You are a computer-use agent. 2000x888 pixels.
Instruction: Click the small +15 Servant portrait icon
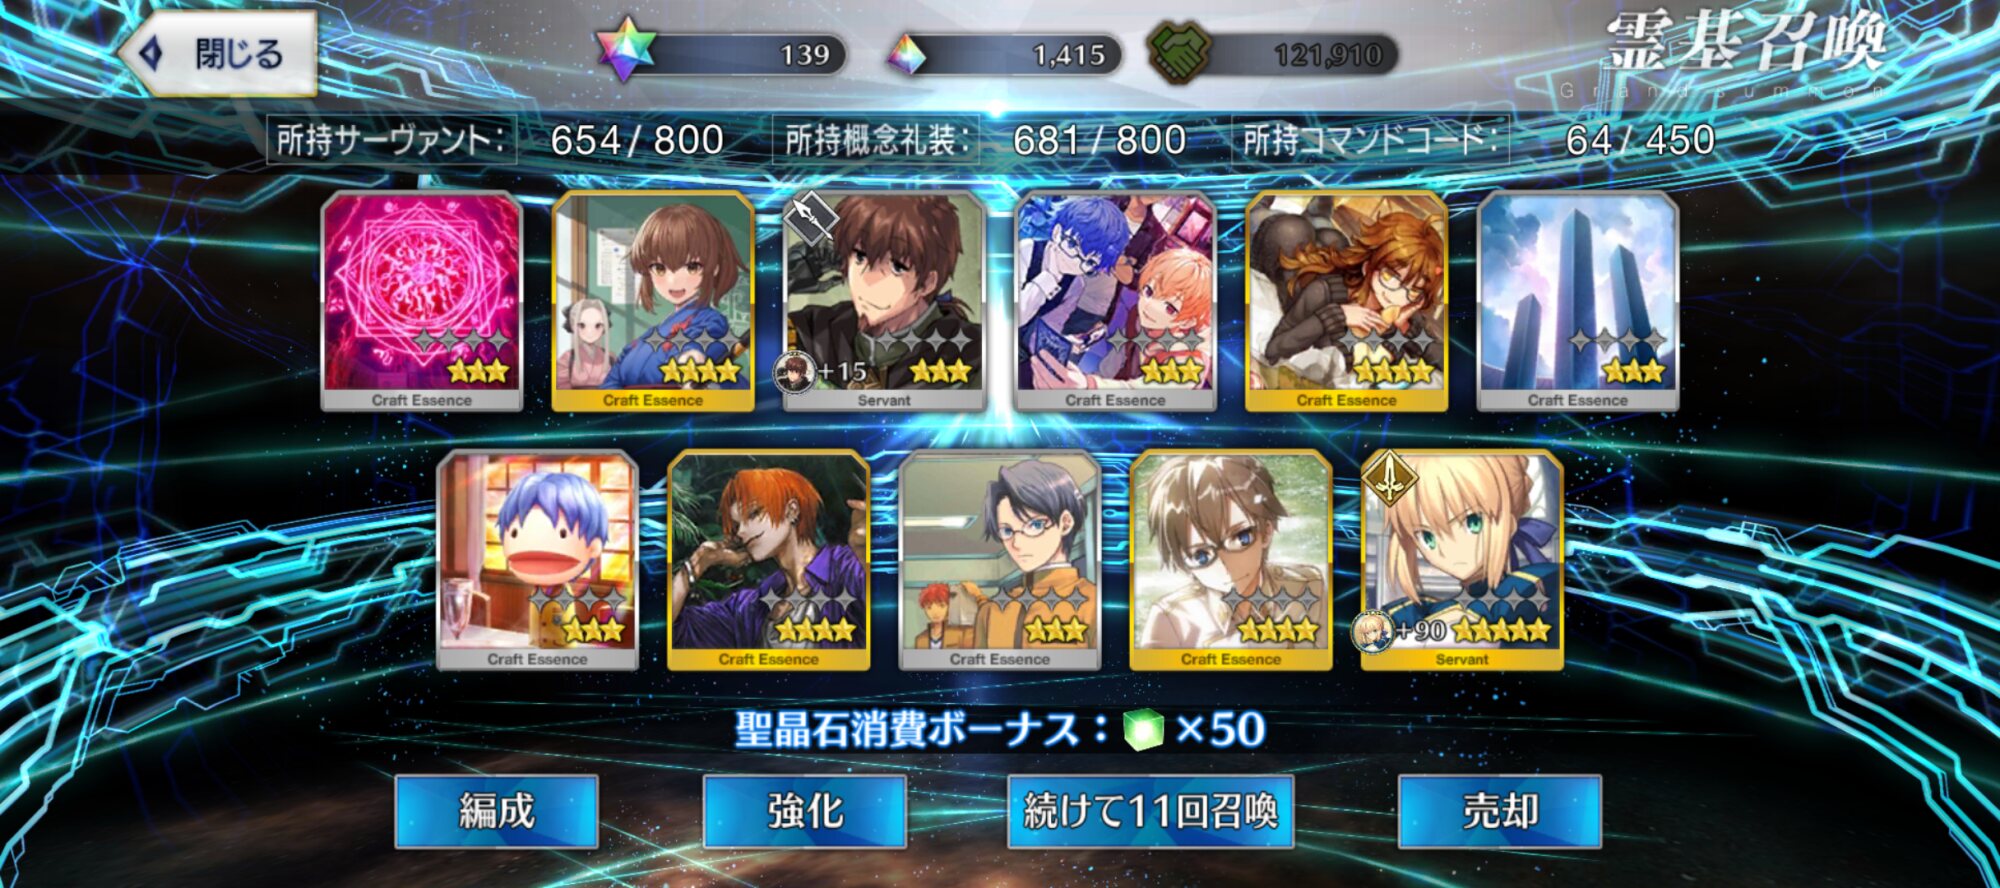(x=795, y=372)
